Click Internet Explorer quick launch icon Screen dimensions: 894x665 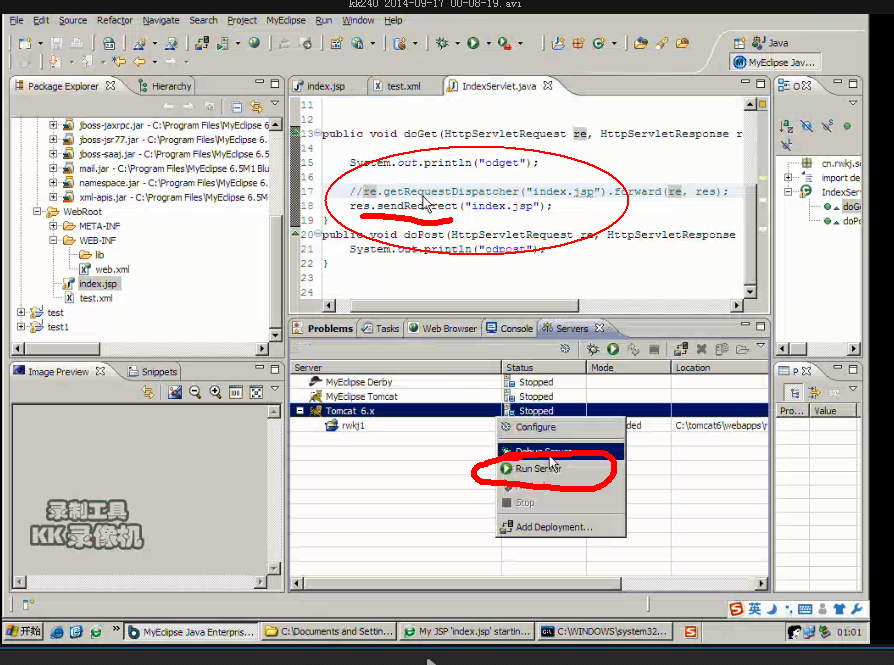click(57, 632)
